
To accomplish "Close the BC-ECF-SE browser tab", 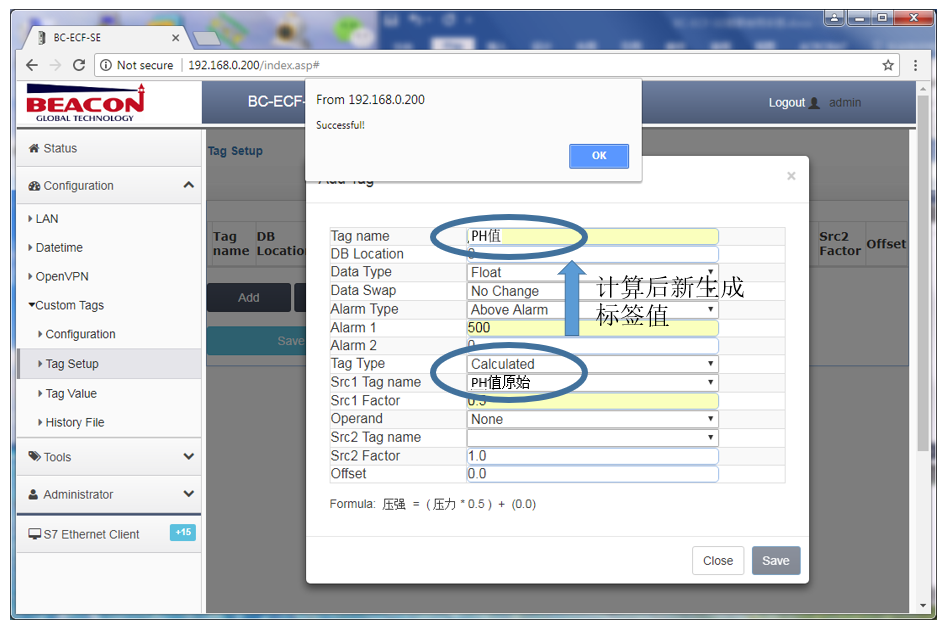I will pyautogui.click(x=176, y=38).
